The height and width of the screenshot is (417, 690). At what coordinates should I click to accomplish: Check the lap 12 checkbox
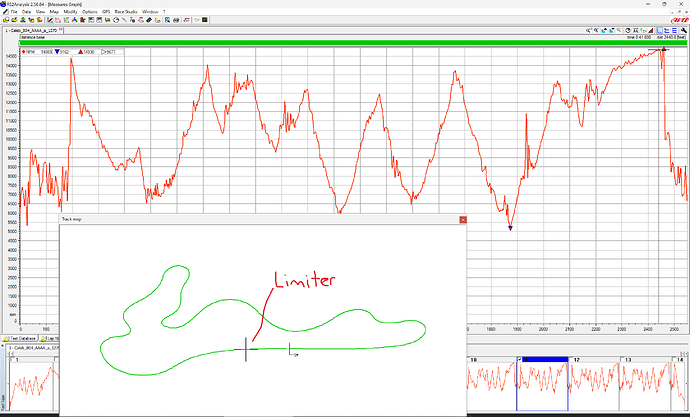click(x=571, y=360)
